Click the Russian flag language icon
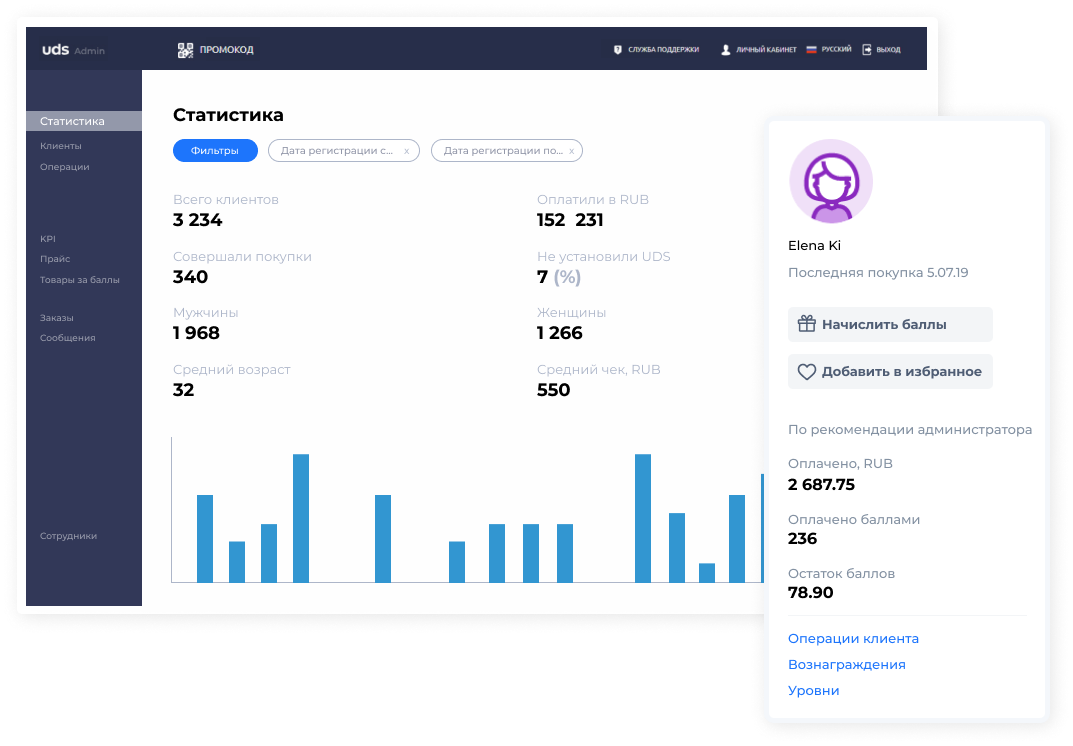The image size is (1073, 746). point(812,49)
